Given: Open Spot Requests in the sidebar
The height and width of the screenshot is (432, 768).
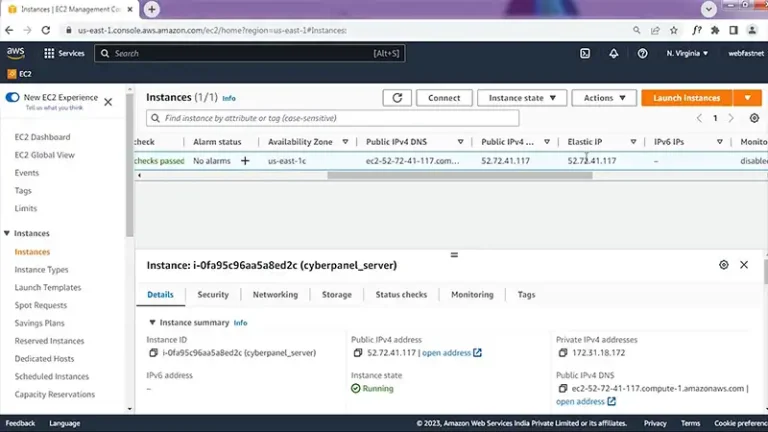Looking at the screenshot, I should 41,305.
